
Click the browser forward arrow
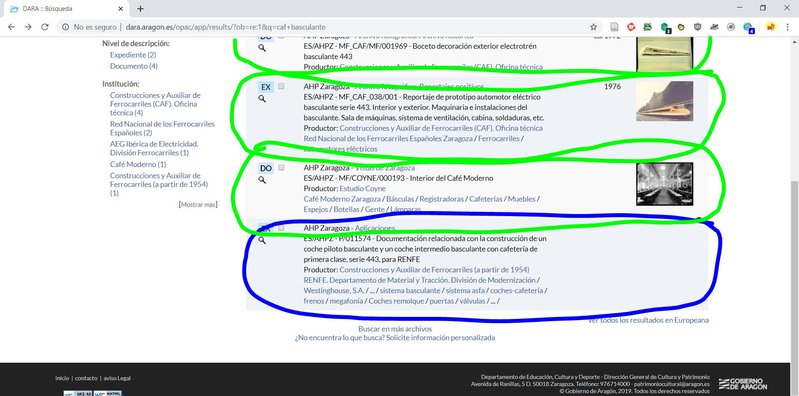[x=28, y=27]
